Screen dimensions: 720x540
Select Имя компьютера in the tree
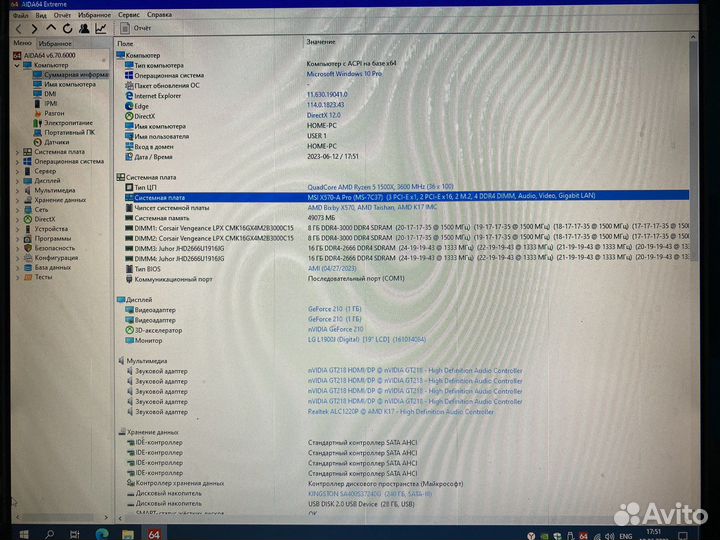point(64,84)
